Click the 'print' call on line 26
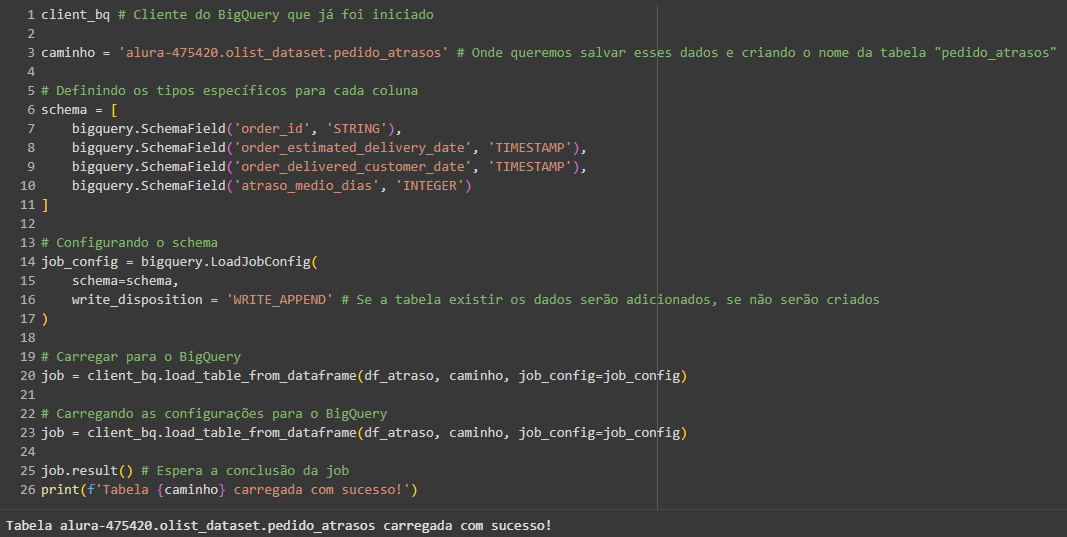Viewport: 1067px width, 537px height. pyautogui.click(x=60, y=491)
